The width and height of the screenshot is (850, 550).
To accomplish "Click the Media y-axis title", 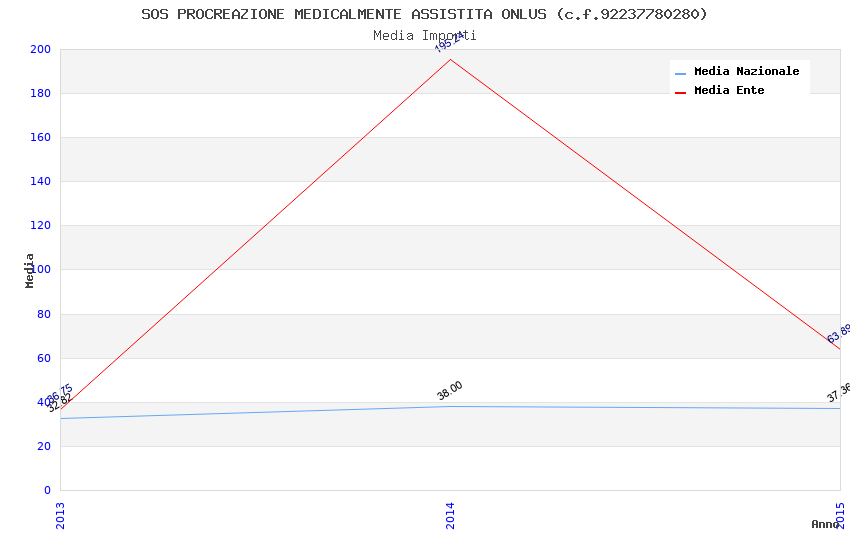I will point(29,270).
